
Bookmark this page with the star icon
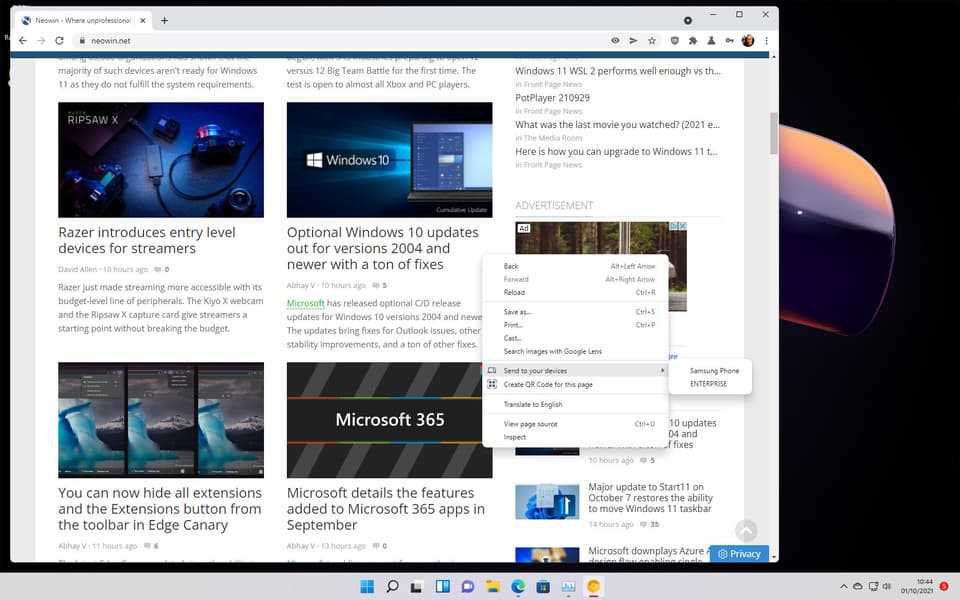click(652, 41)
